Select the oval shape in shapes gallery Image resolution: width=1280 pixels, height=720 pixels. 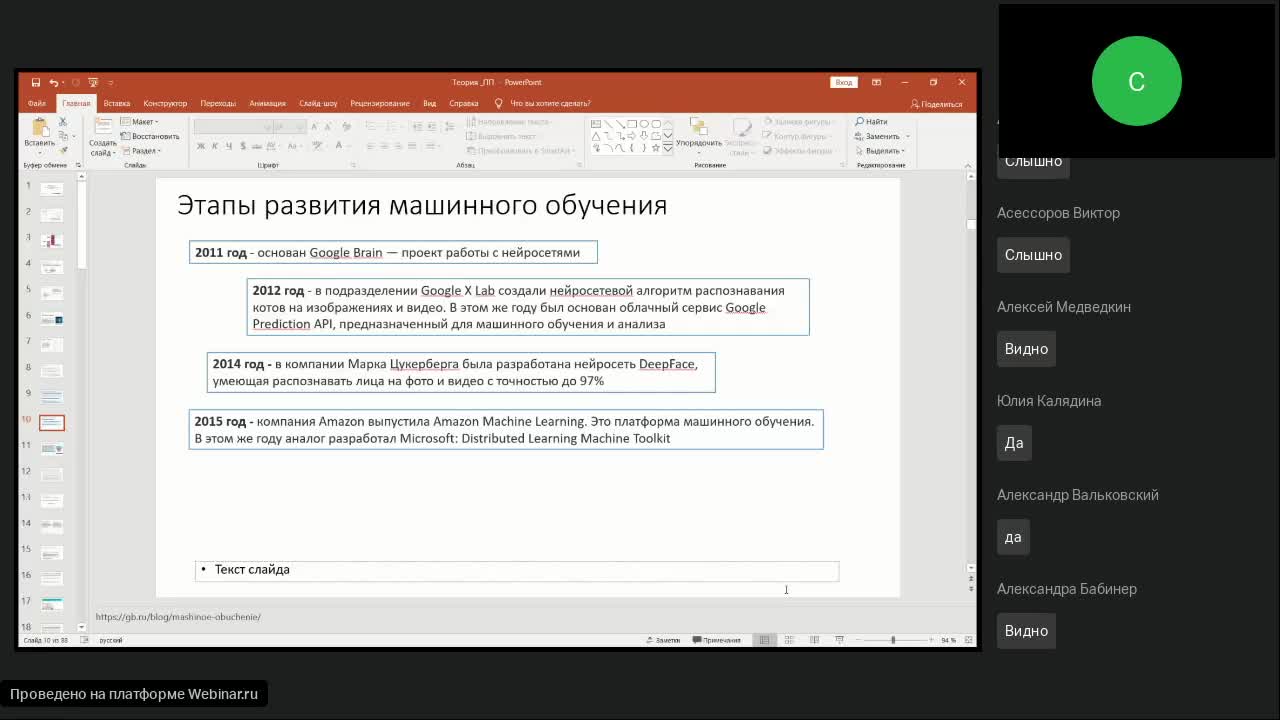click(x=644, y=124)
